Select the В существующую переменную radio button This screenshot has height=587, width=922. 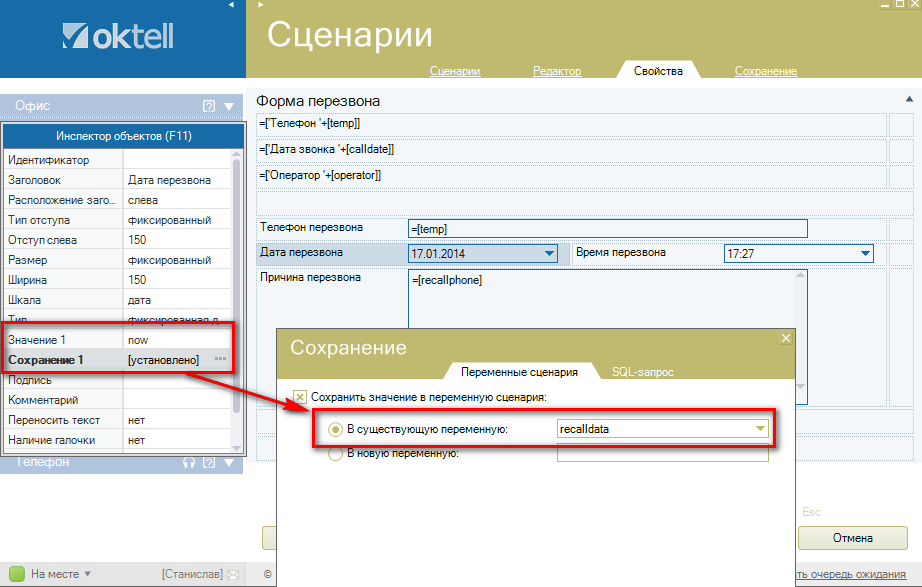[x=335, y=429]
